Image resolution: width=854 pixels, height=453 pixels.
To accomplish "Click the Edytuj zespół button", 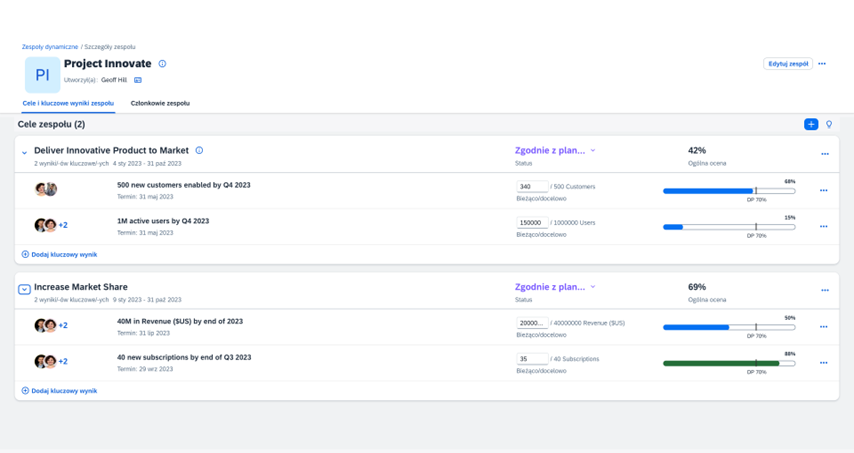I will coord(788,64).
